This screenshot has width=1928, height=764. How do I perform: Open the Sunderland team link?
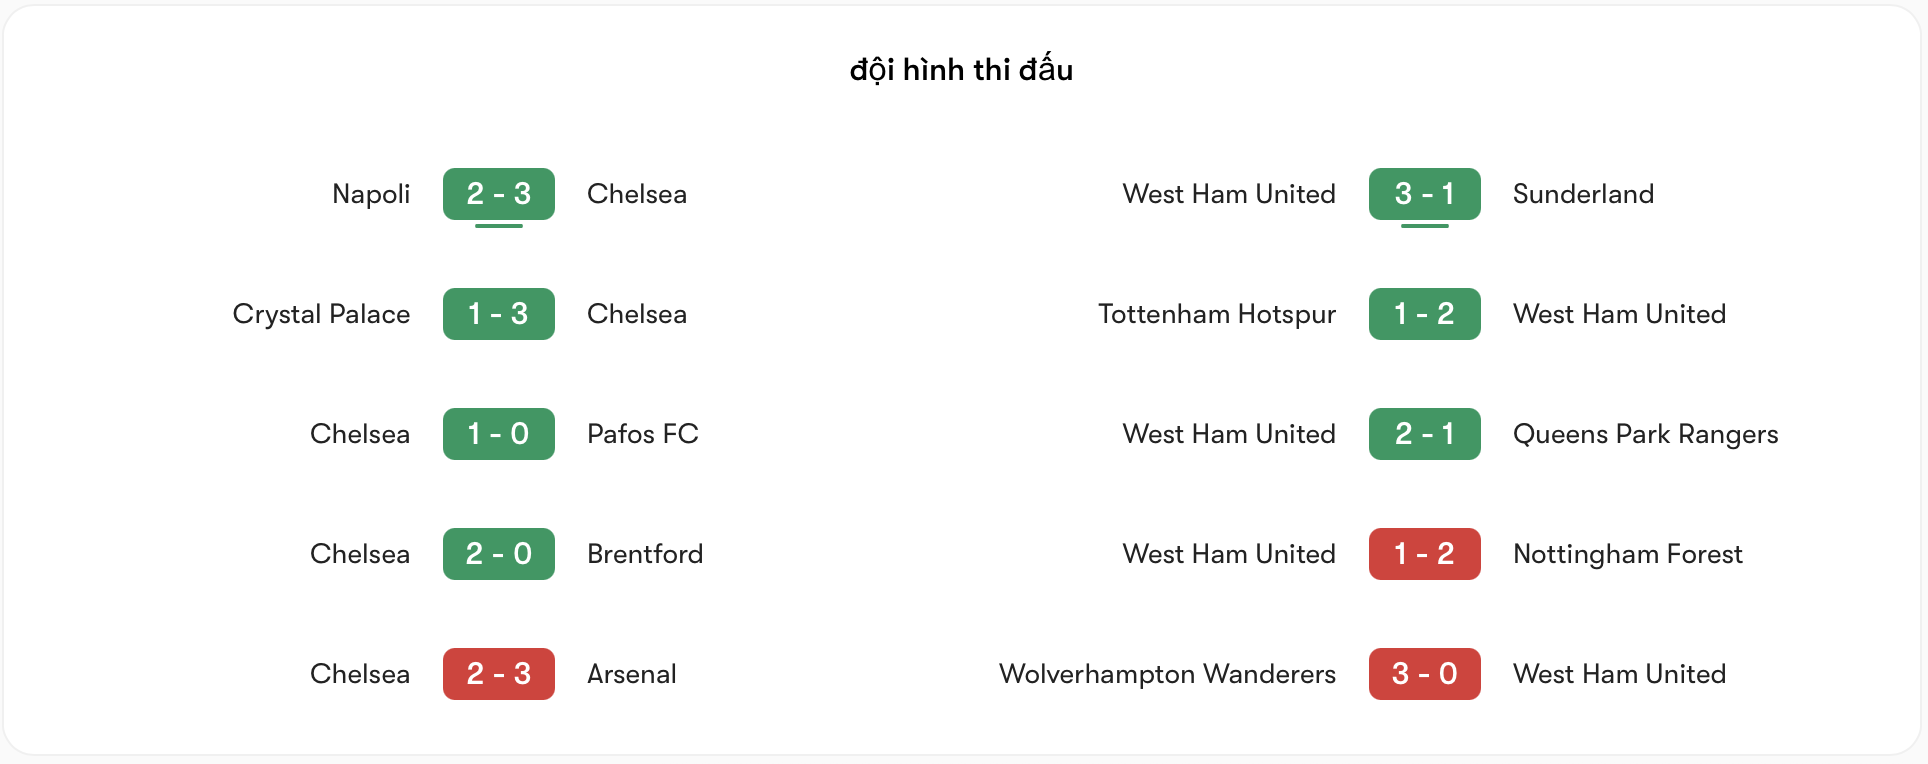pyautogui.click(x=1583, y=194)
